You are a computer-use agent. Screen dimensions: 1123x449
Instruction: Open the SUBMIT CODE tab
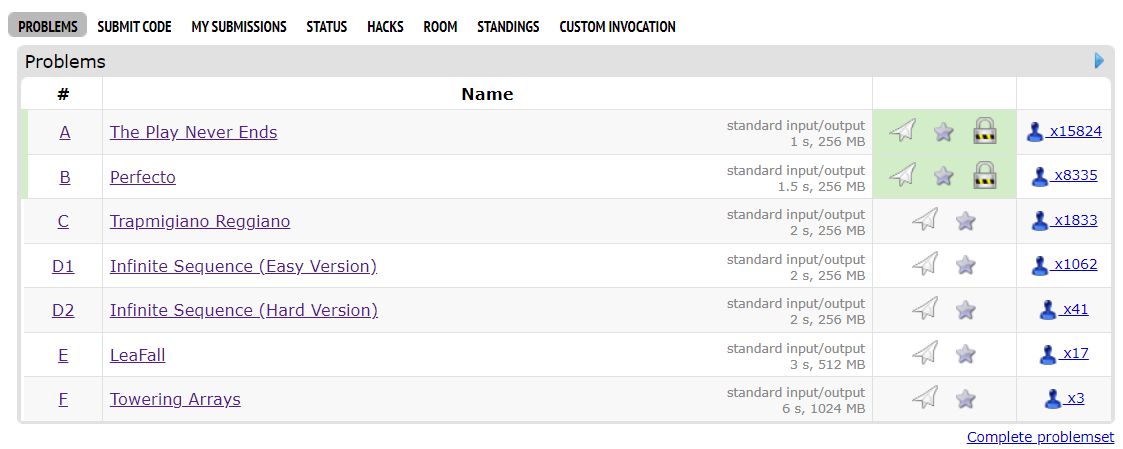click(134, 26)
